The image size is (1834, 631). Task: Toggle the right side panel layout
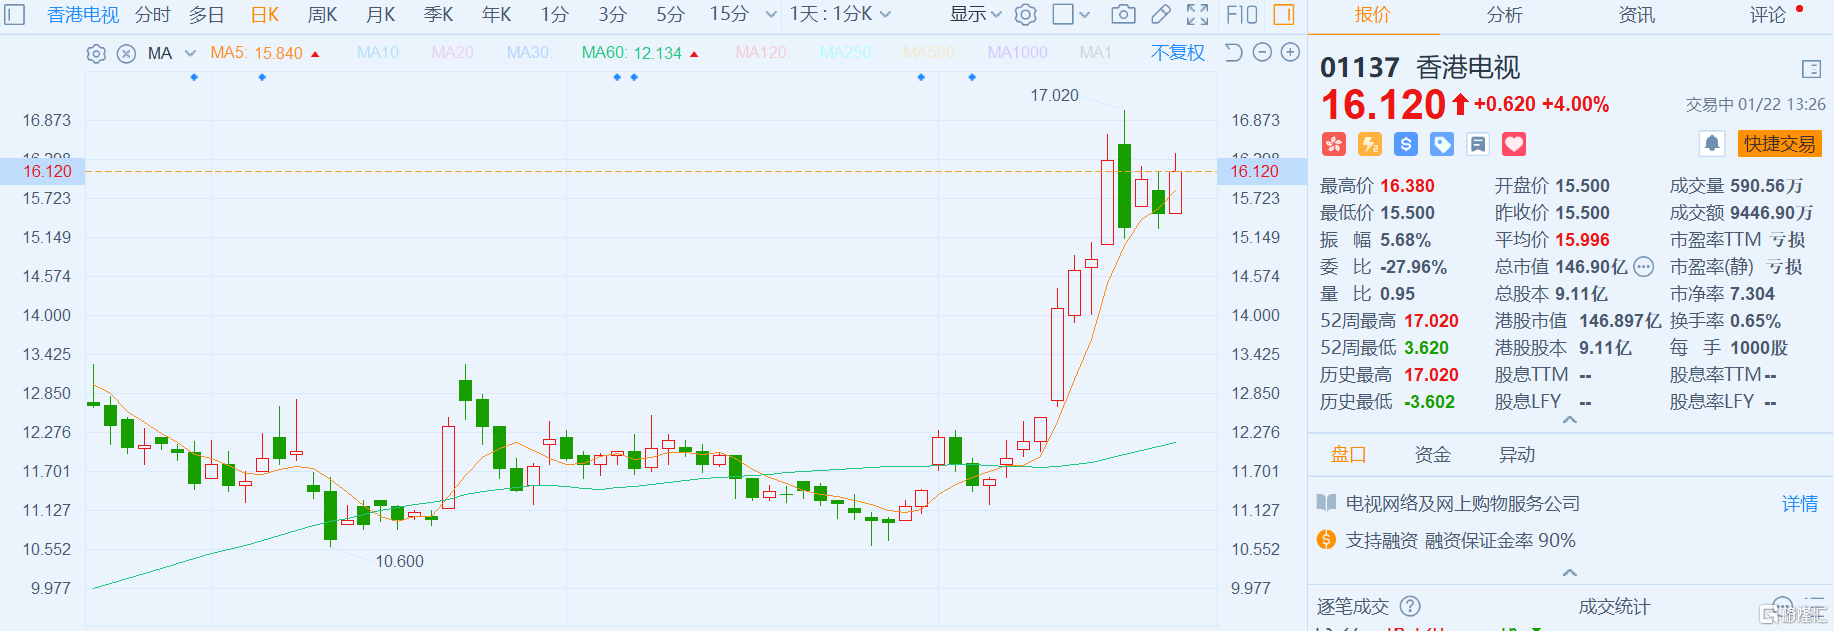(x=1284, y=15)
